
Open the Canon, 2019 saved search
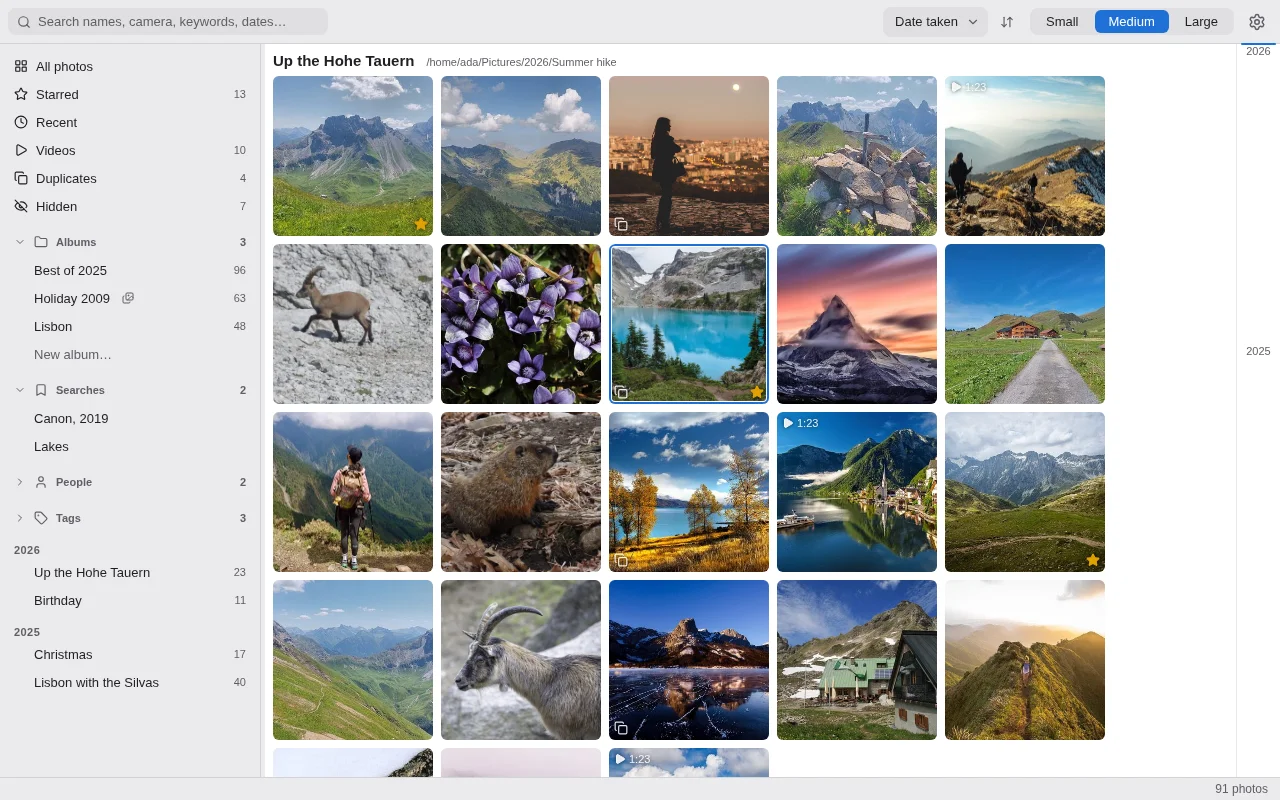coord(130,418)
